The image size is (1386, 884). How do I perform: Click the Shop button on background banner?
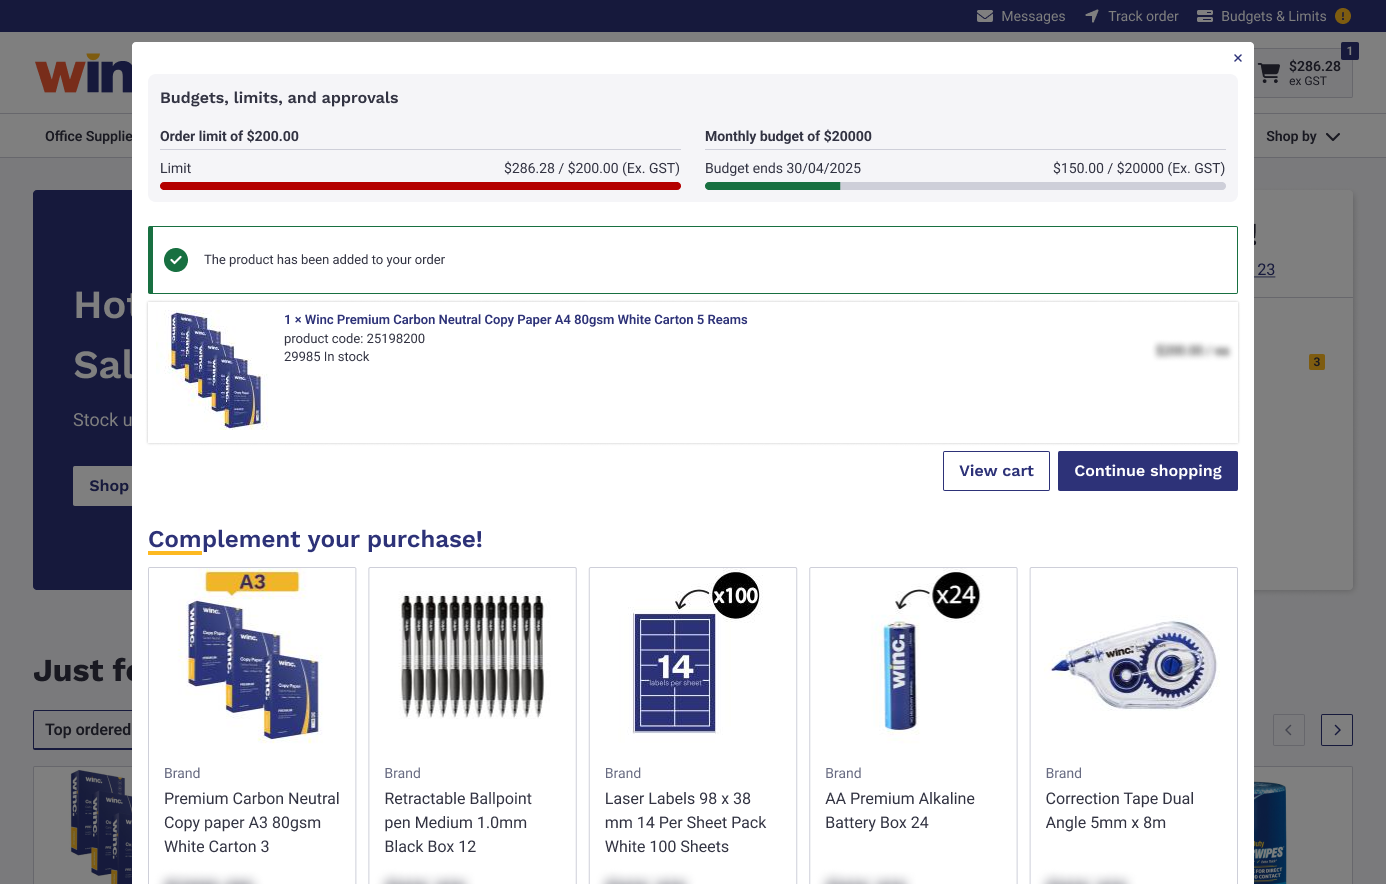click(103, 486)
